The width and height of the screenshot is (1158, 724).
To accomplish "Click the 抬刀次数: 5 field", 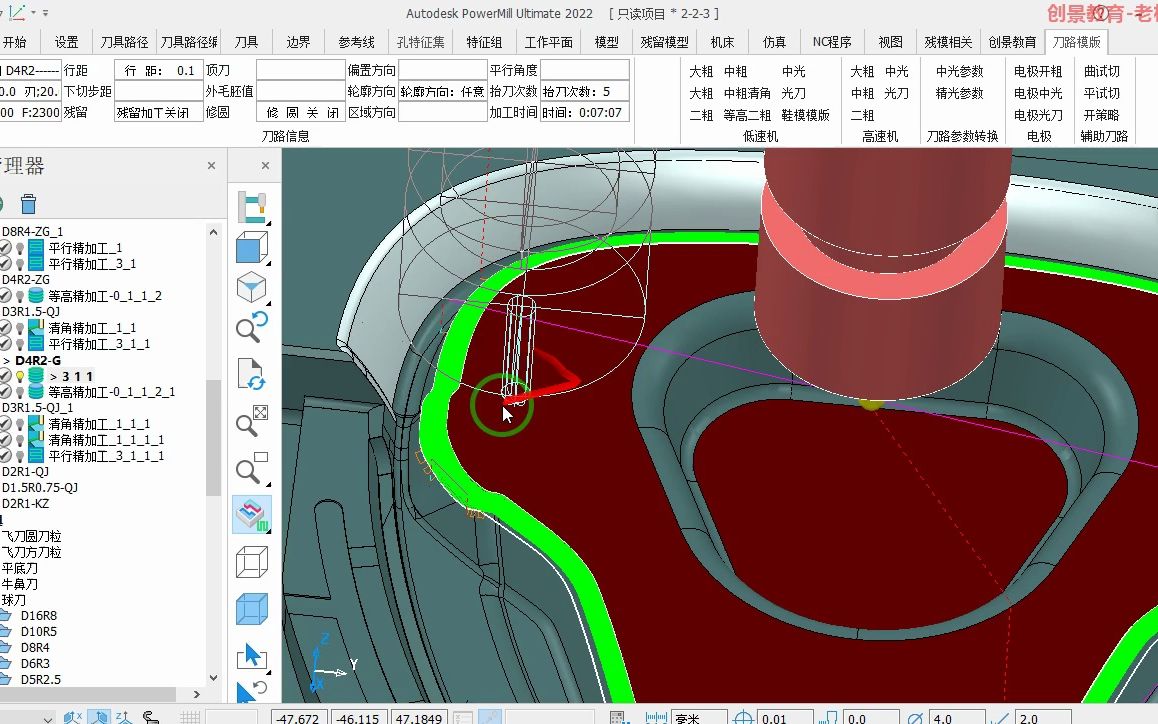I will [585, 92].
